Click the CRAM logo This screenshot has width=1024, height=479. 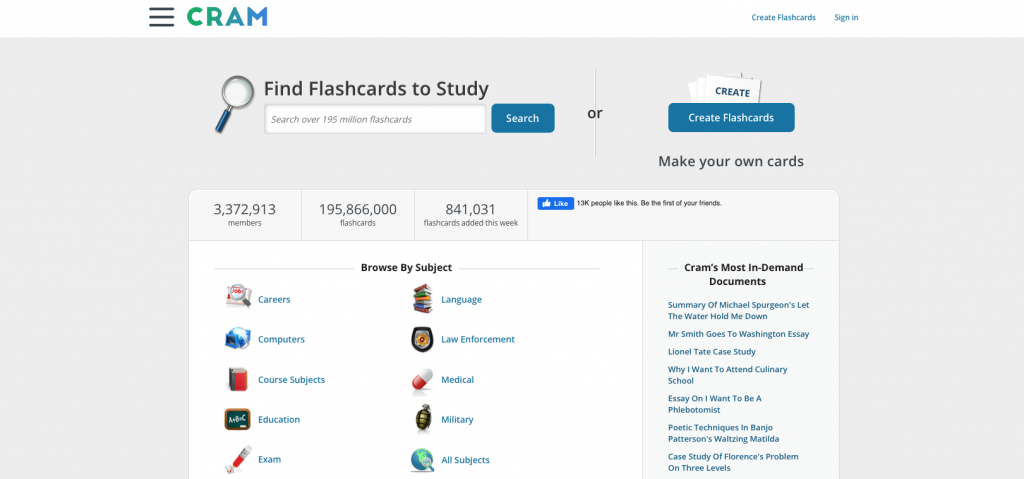coord(227,17)
